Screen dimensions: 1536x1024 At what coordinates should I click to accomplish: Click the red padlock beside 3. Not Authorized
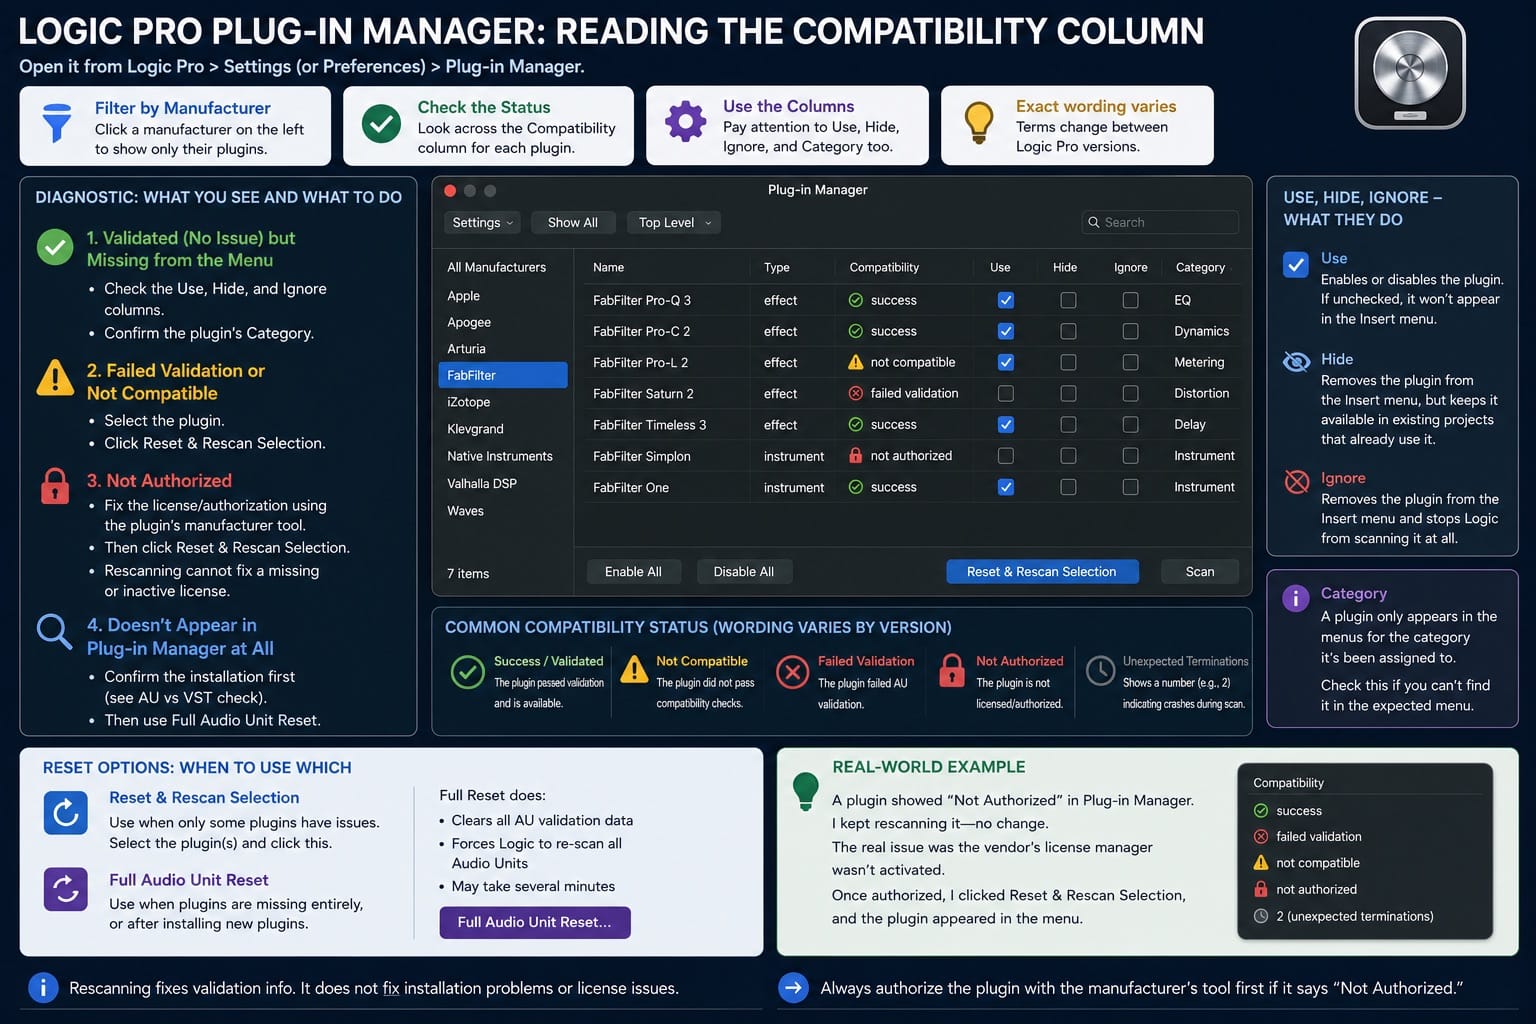(x=55, y=486)
